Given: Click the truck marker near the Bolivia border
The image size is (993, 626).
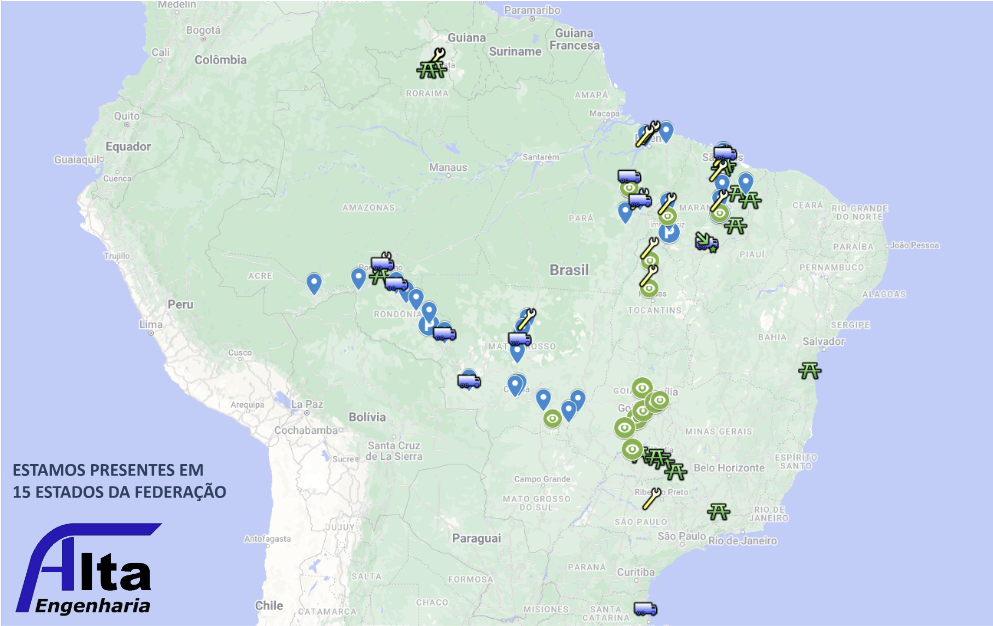Looking at the screenshot, I should (469, 380).
